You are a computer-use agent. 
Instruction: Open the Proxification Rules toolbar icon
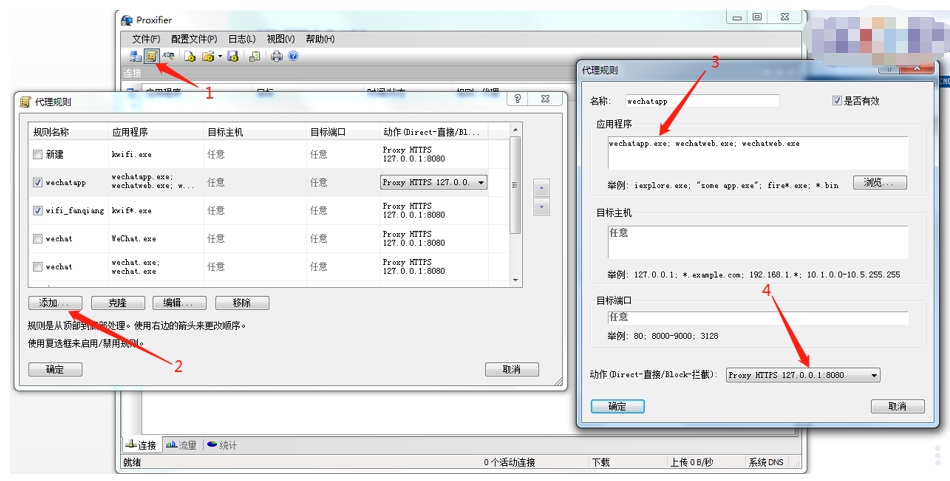pos(151,56)
